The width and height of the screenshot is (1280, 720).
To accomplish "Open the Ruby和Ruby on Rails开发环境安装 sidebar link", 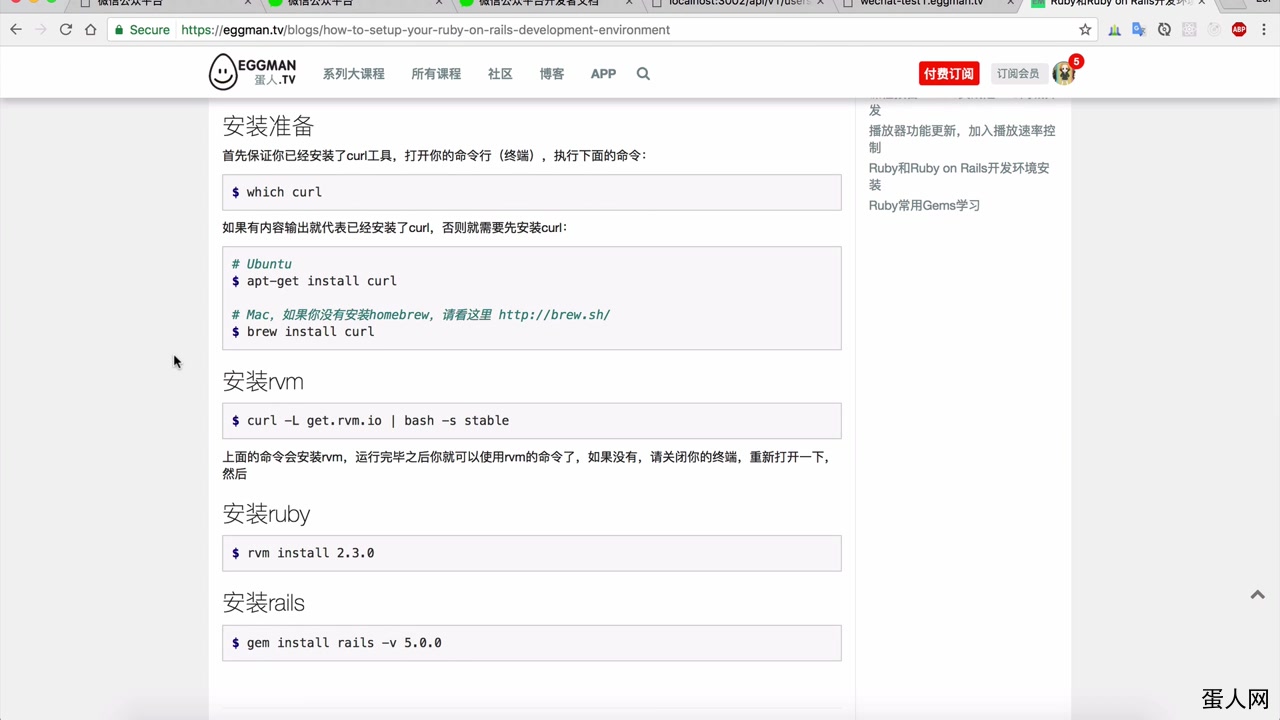I will coord(959,177).
